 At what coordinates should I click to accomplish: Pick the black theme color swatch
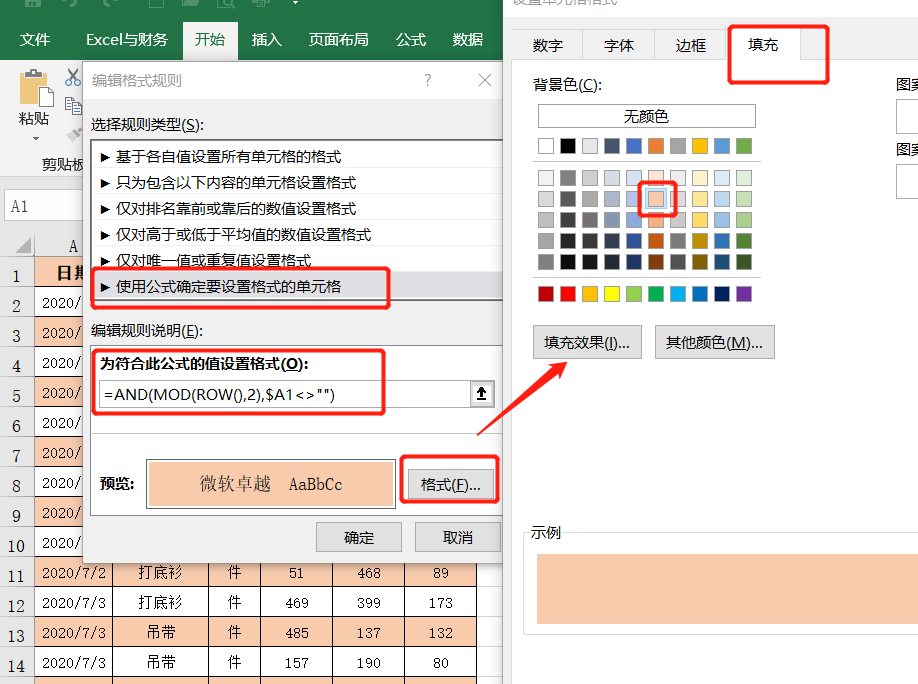568,146
